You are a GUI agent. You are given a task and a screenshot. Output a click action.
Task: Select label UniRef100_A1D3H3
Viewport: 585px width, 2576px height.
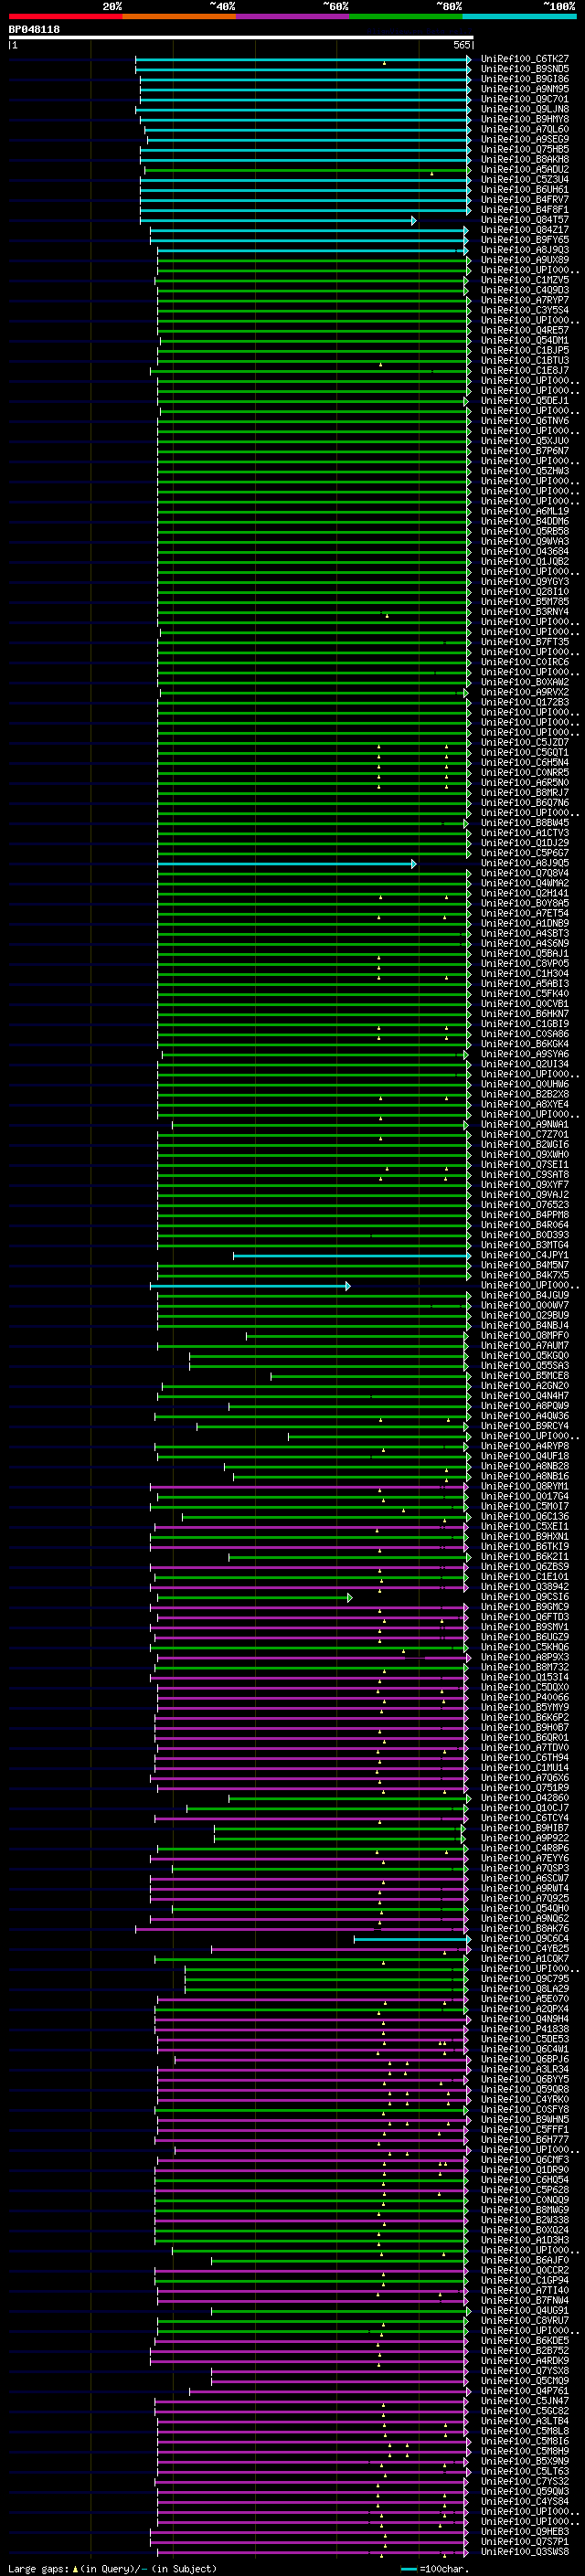pyautogui.click(x=524, y=2240)
